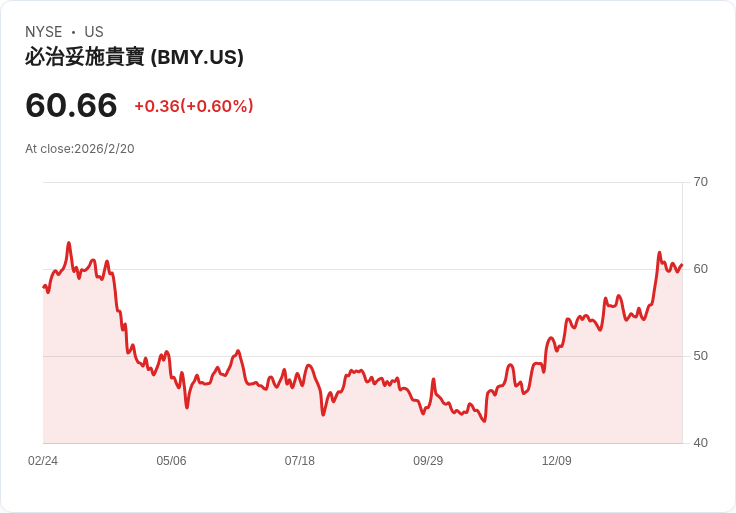This screenshot has width=736, height=513.
Task: Click the 07/18 date axis label
Action: [299, 461]
